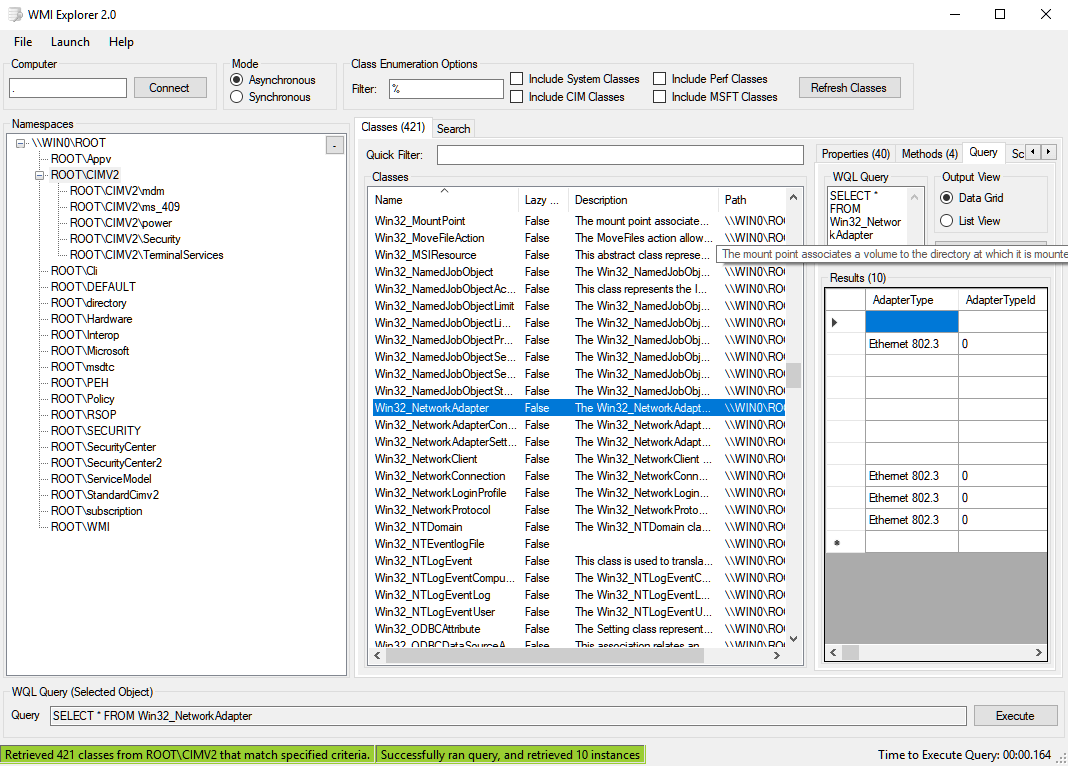Select ROOT\CIMV2\TerminalServices namespace
The image size is (1068, 766).
pos(146,255)
